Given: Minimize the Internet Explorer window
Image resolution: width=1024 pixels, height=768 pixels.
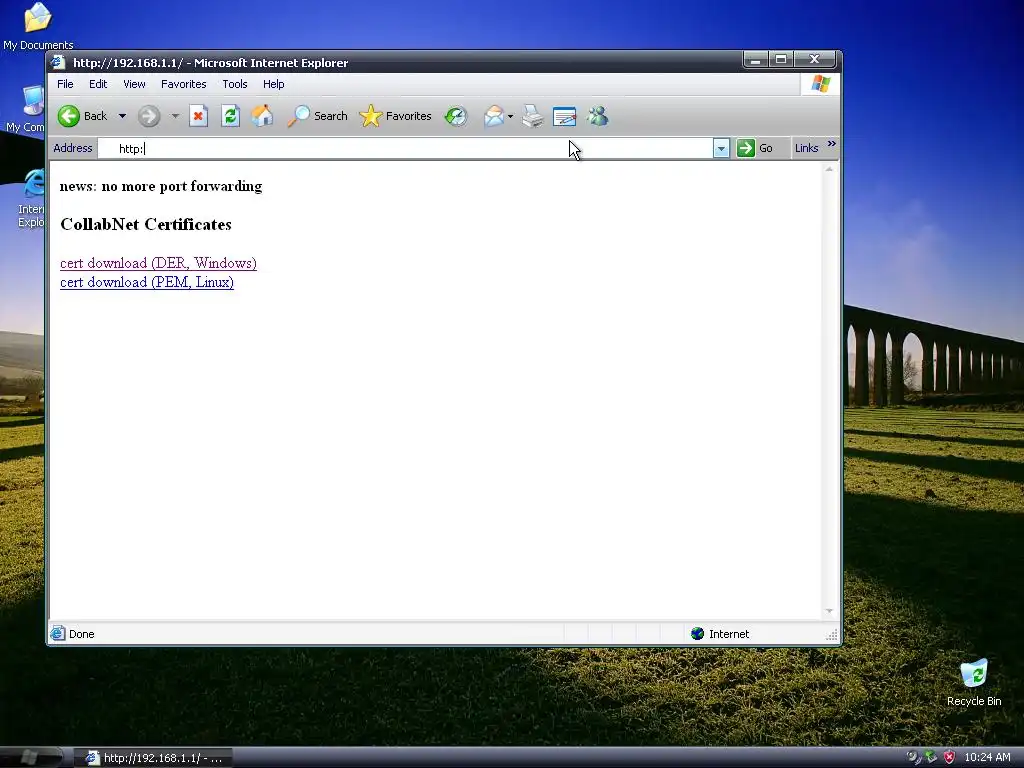Looking at the screenshot, I should tap(756, 60).
